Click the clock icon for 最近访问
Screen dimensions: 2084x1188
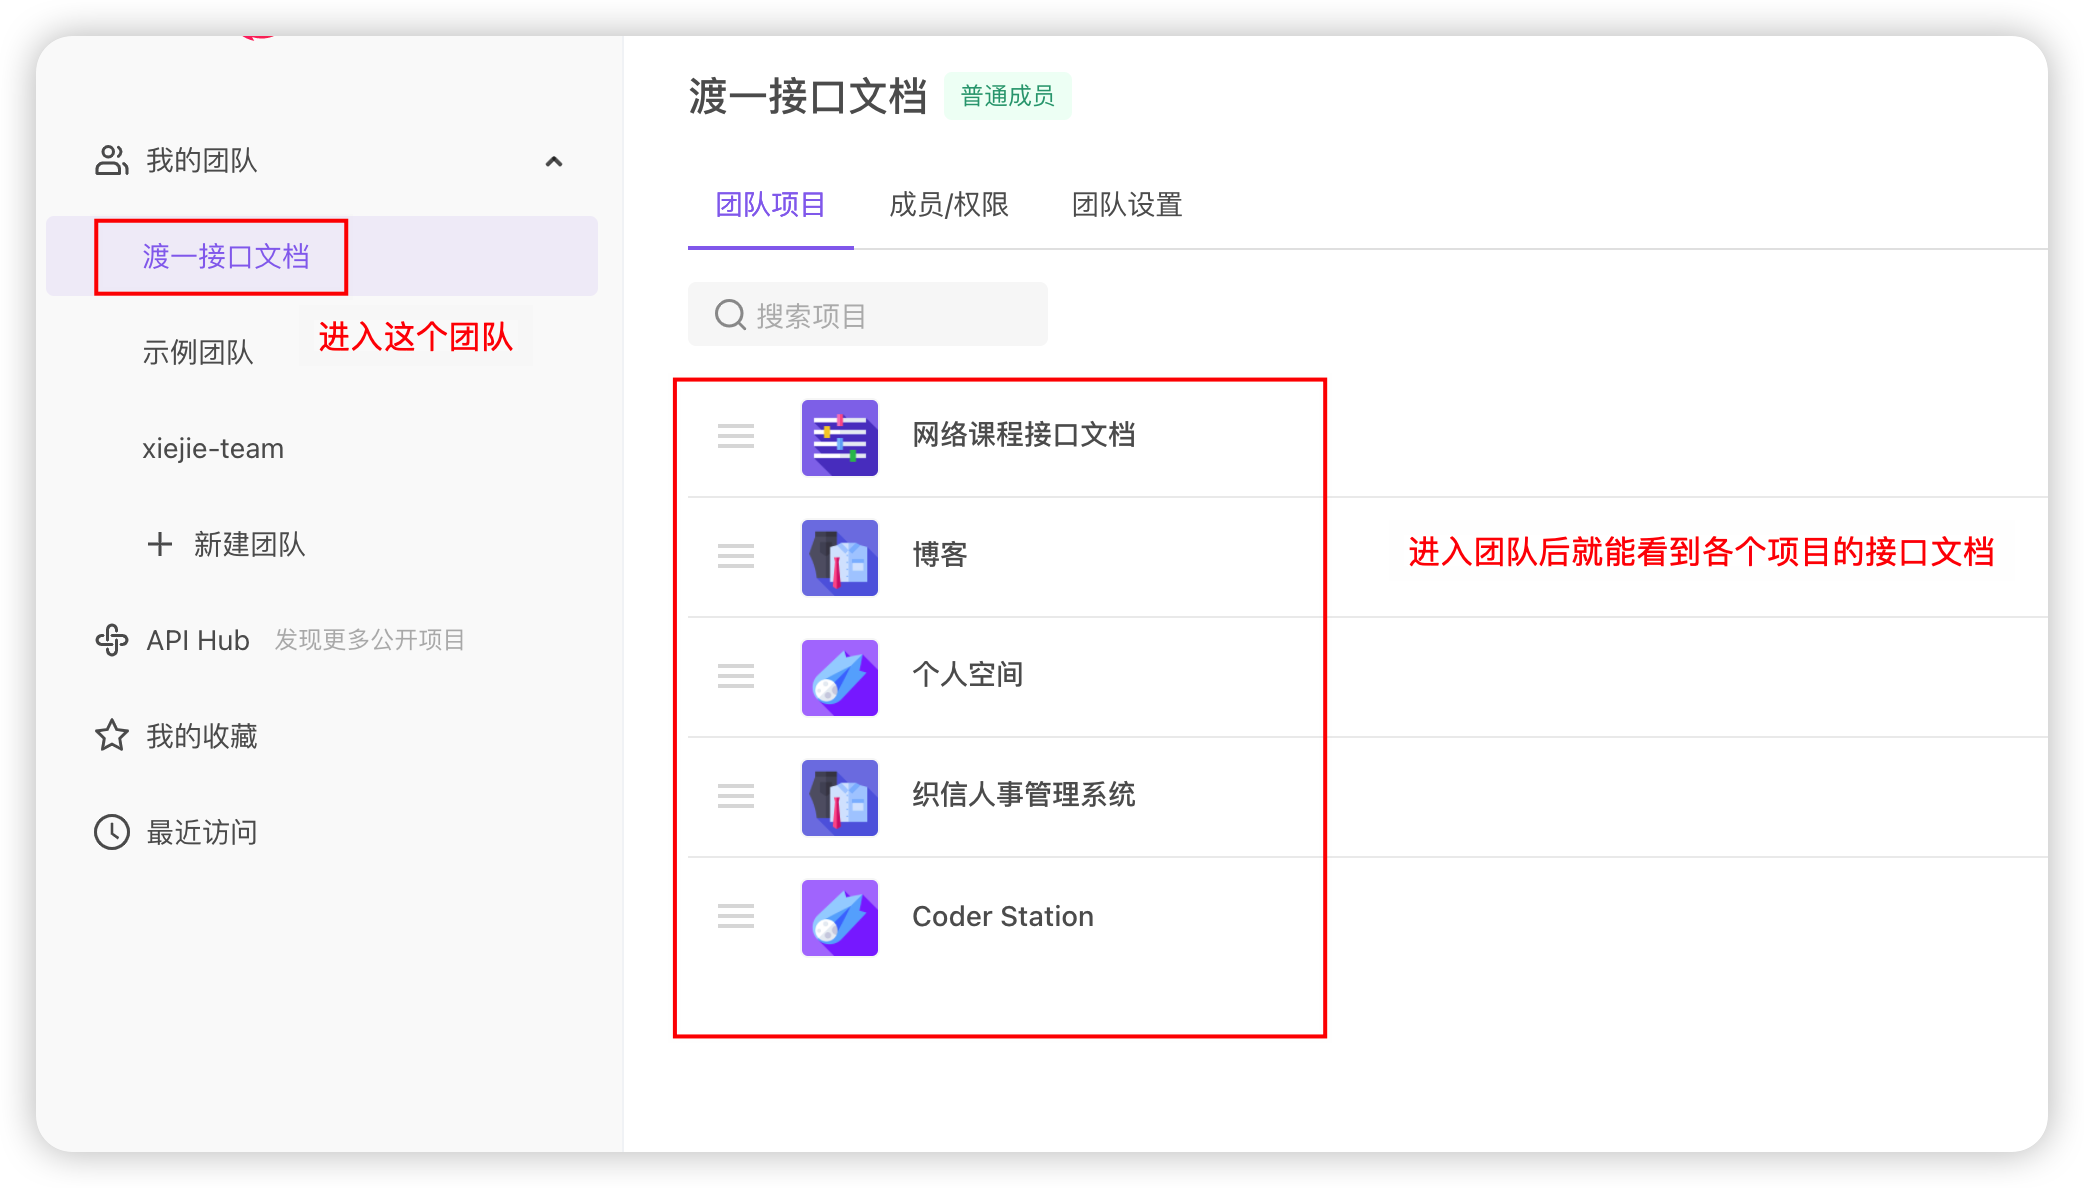point(112,832)
